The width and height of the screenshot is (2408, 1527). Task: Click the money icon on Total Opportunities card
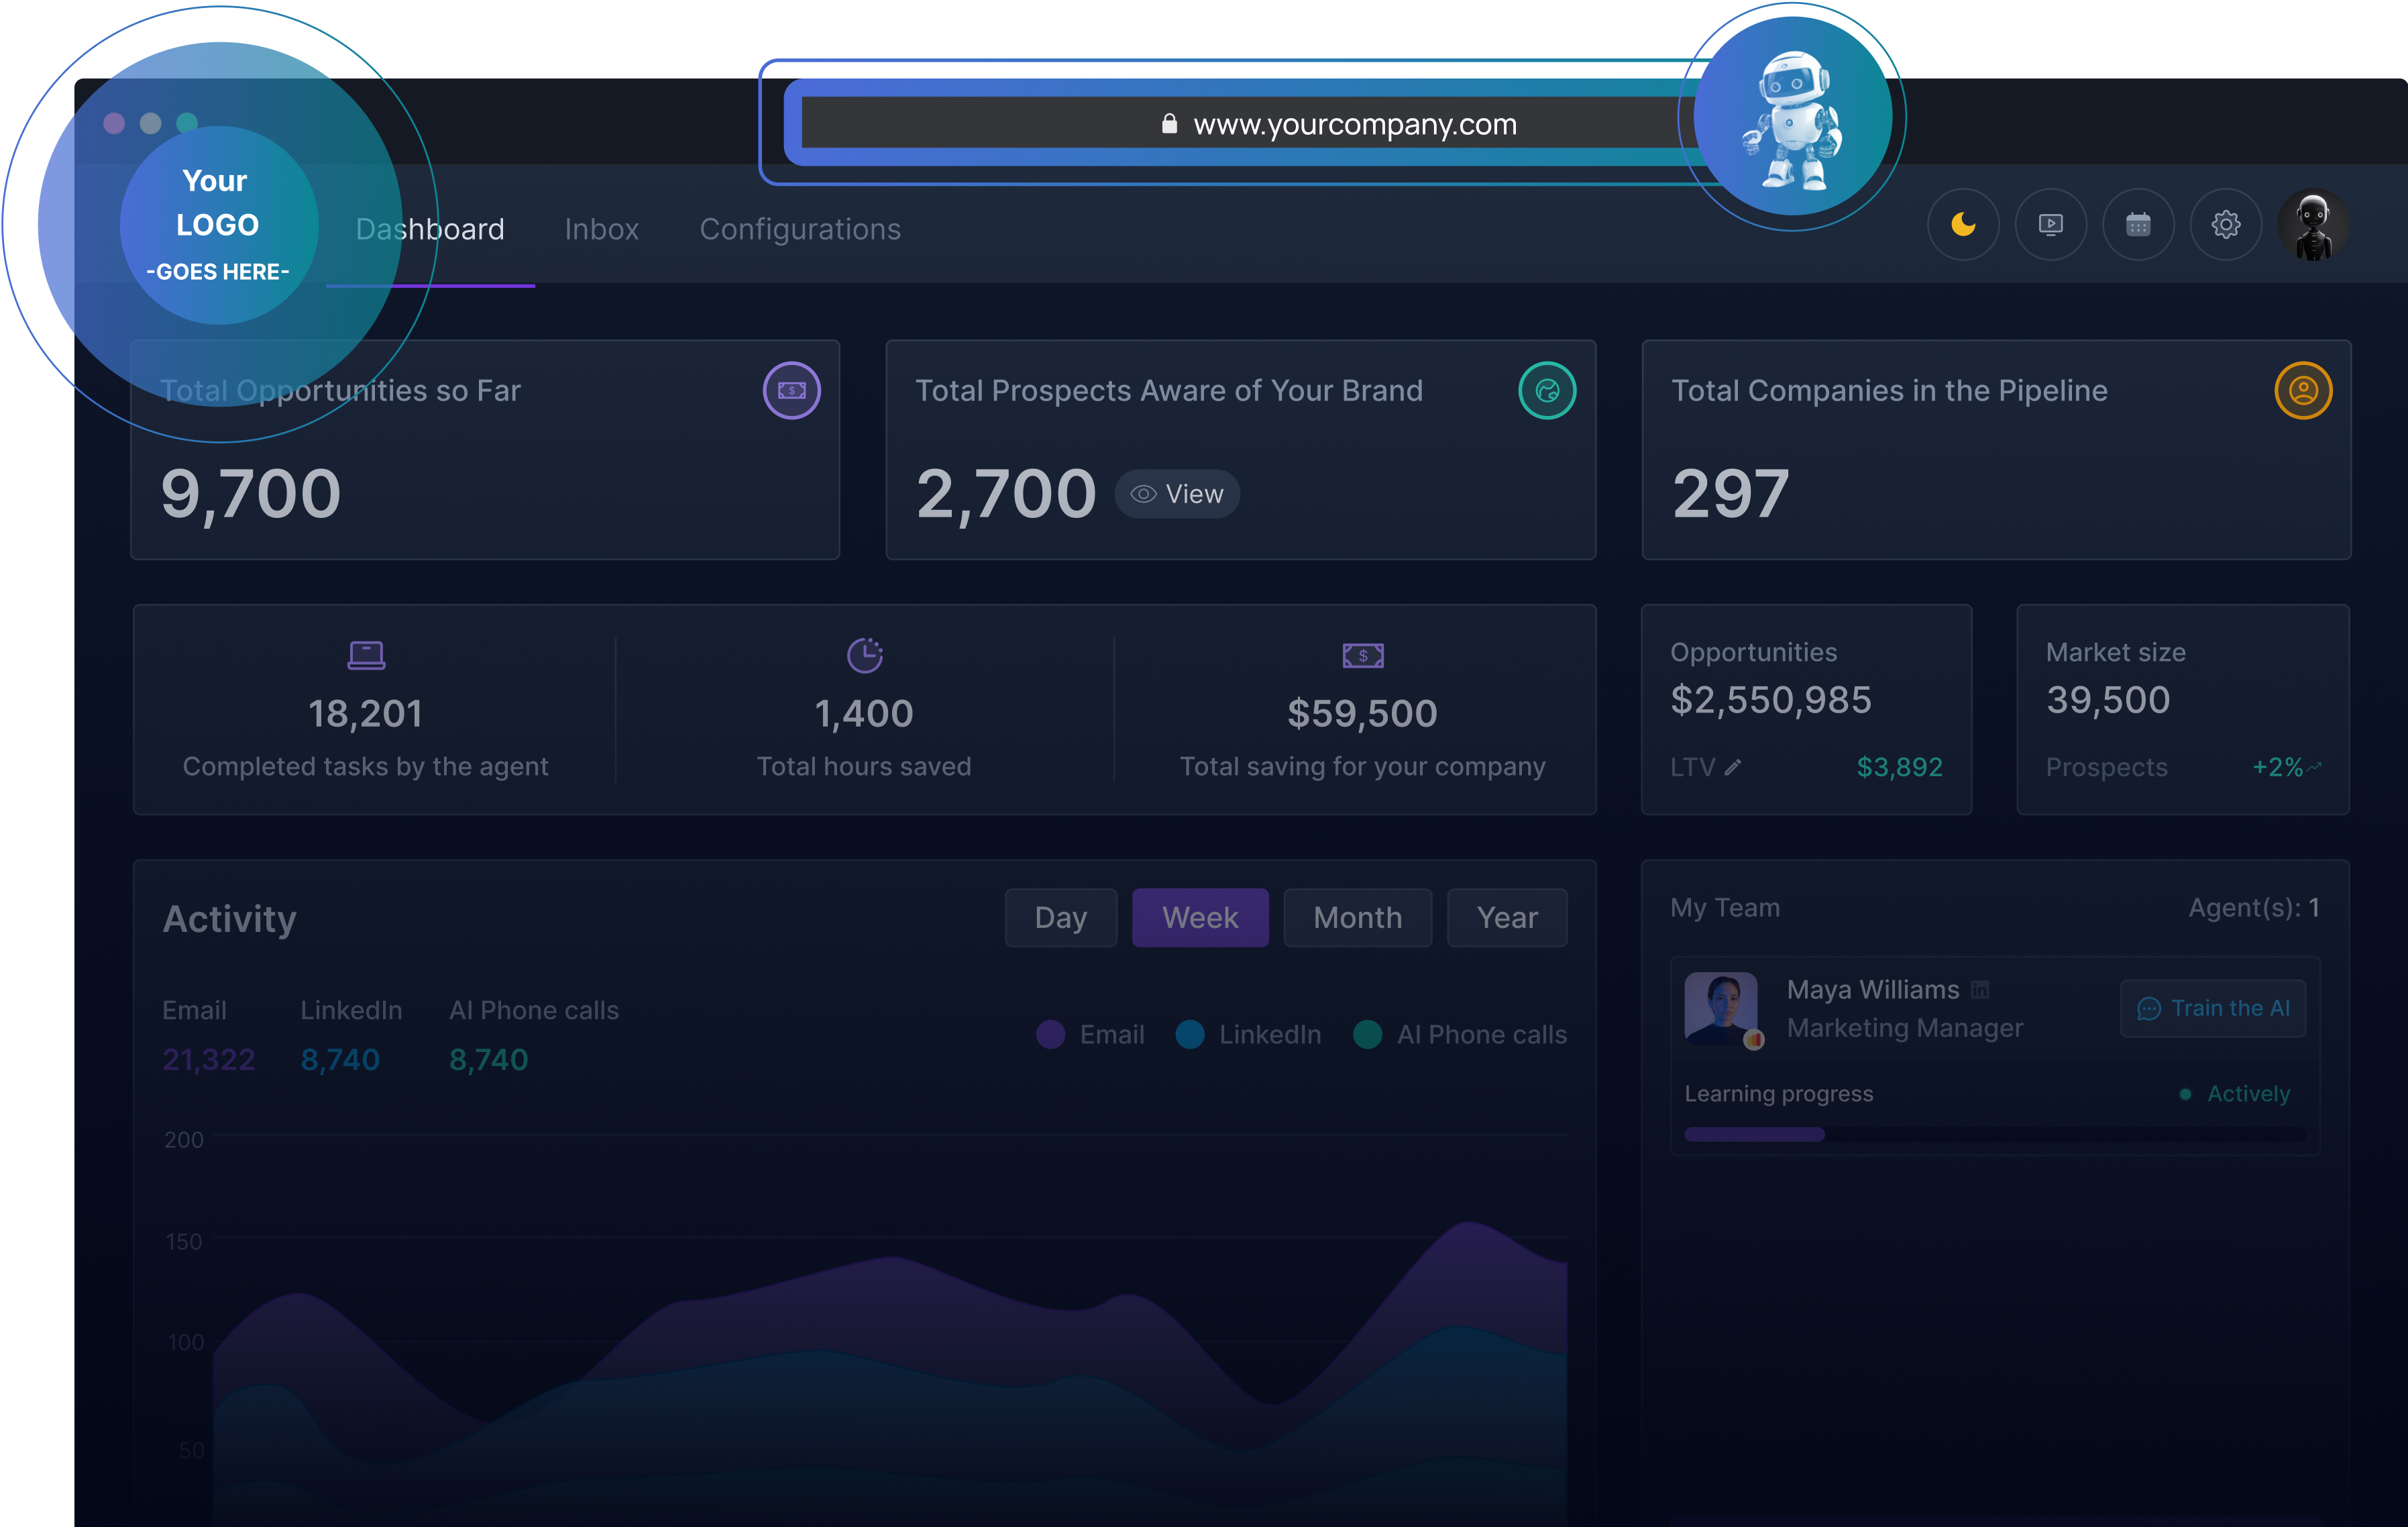792,390
